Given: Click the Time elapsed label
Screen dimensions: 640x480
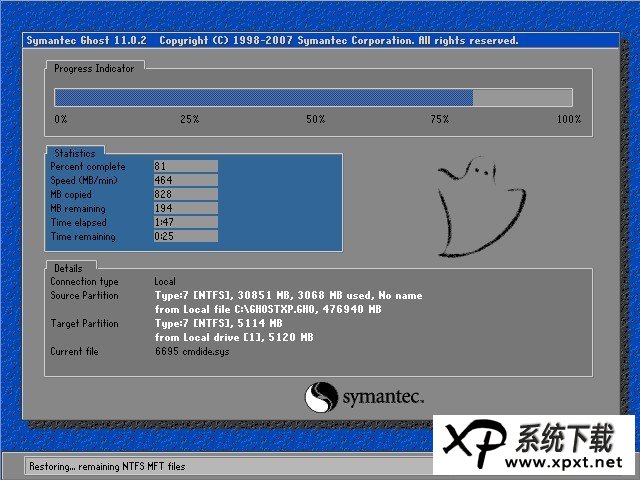Looking at the screenshot, I should [x=78, y=222].
